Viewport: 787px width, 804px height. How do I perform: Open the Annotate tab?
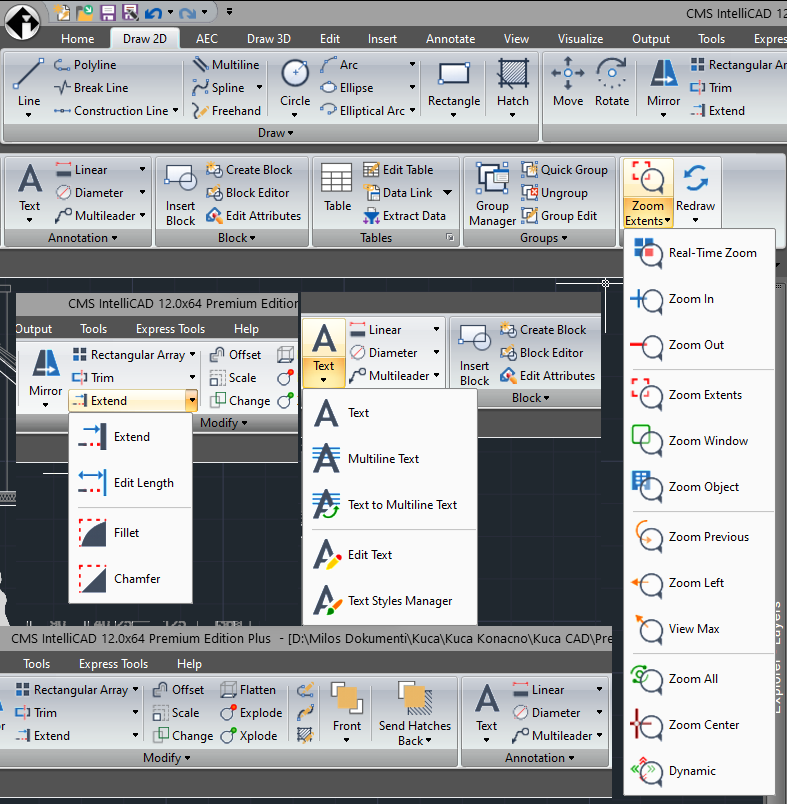coord(450,39)
